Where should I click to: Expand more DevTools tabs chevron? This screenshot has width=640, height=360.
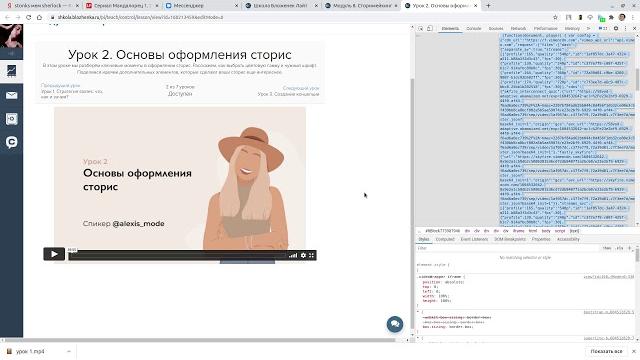tap(588, 29)
